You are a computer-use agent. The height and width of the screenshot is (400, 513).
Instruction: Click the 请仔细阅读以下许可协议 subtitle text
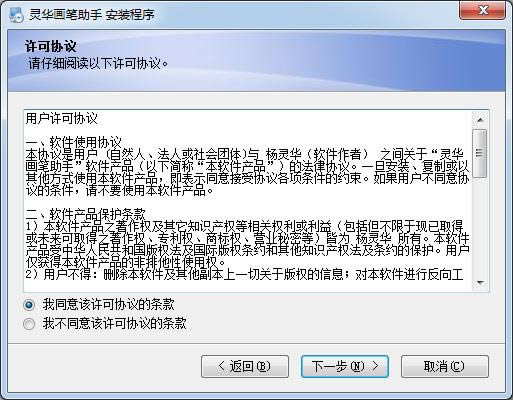tap(98, 63)
